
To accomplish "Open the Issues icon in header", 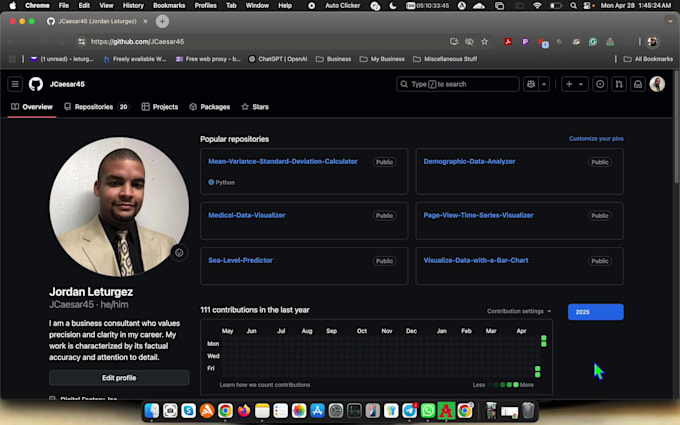I will 600,84.
